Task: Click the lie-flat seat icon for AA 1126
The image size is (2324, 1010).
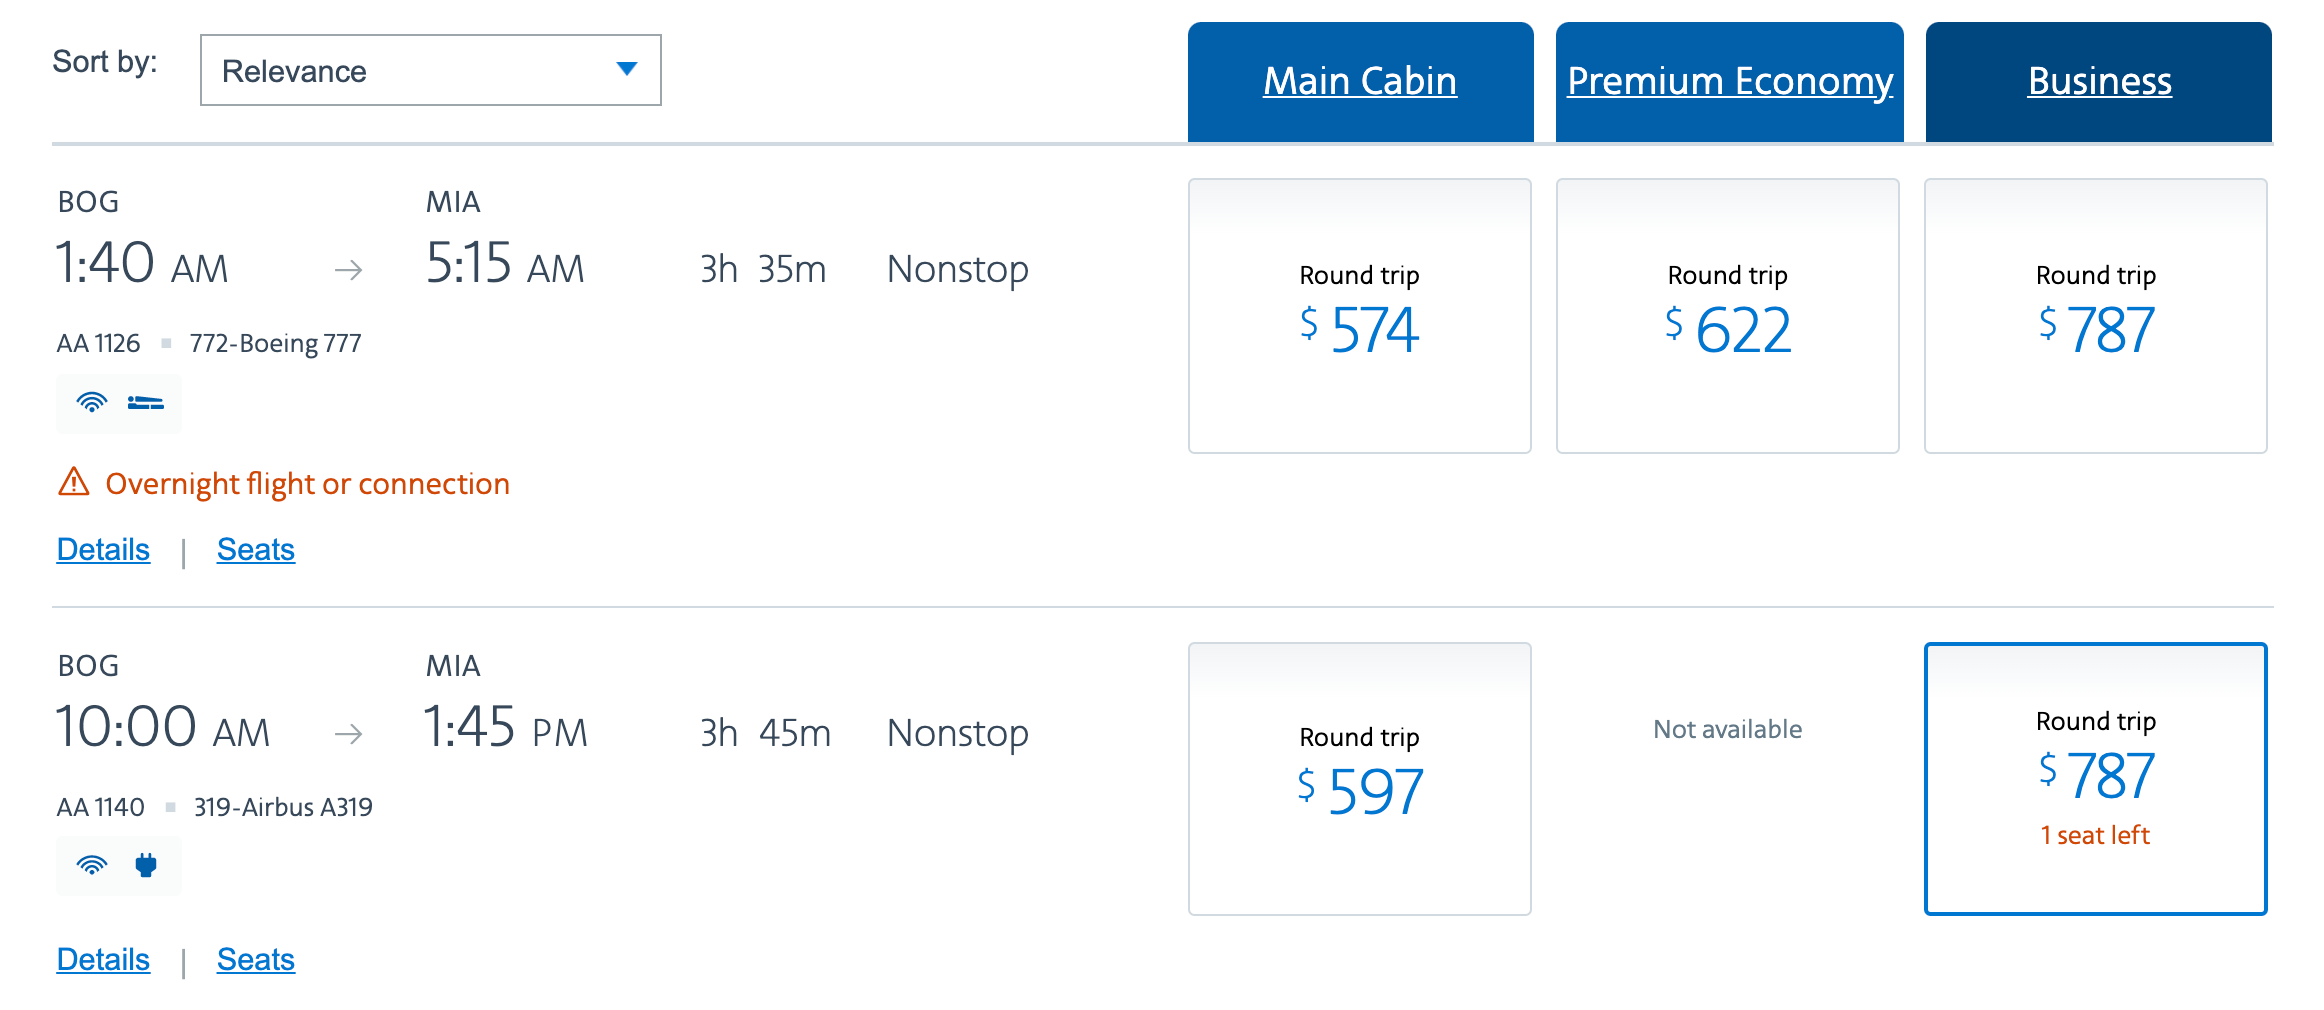Action: [x=146, y=403]
